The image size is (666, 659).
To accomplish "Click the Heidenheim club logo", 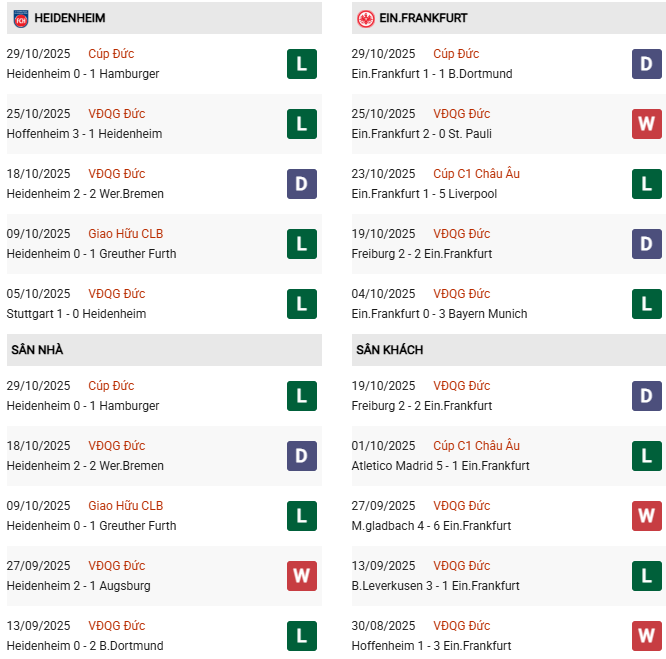I will coord(20,18).
